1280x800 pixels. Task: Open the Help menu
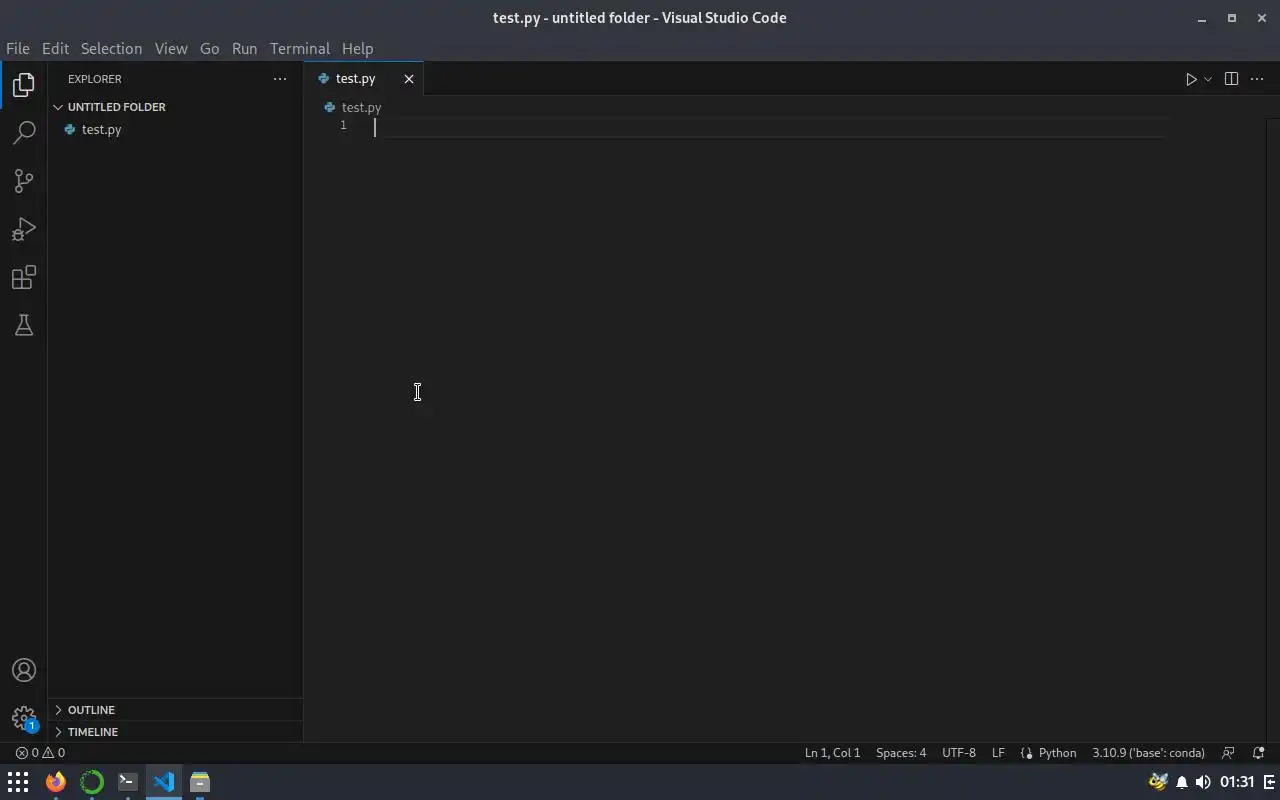pyautogui.click(x=357, y=48)
